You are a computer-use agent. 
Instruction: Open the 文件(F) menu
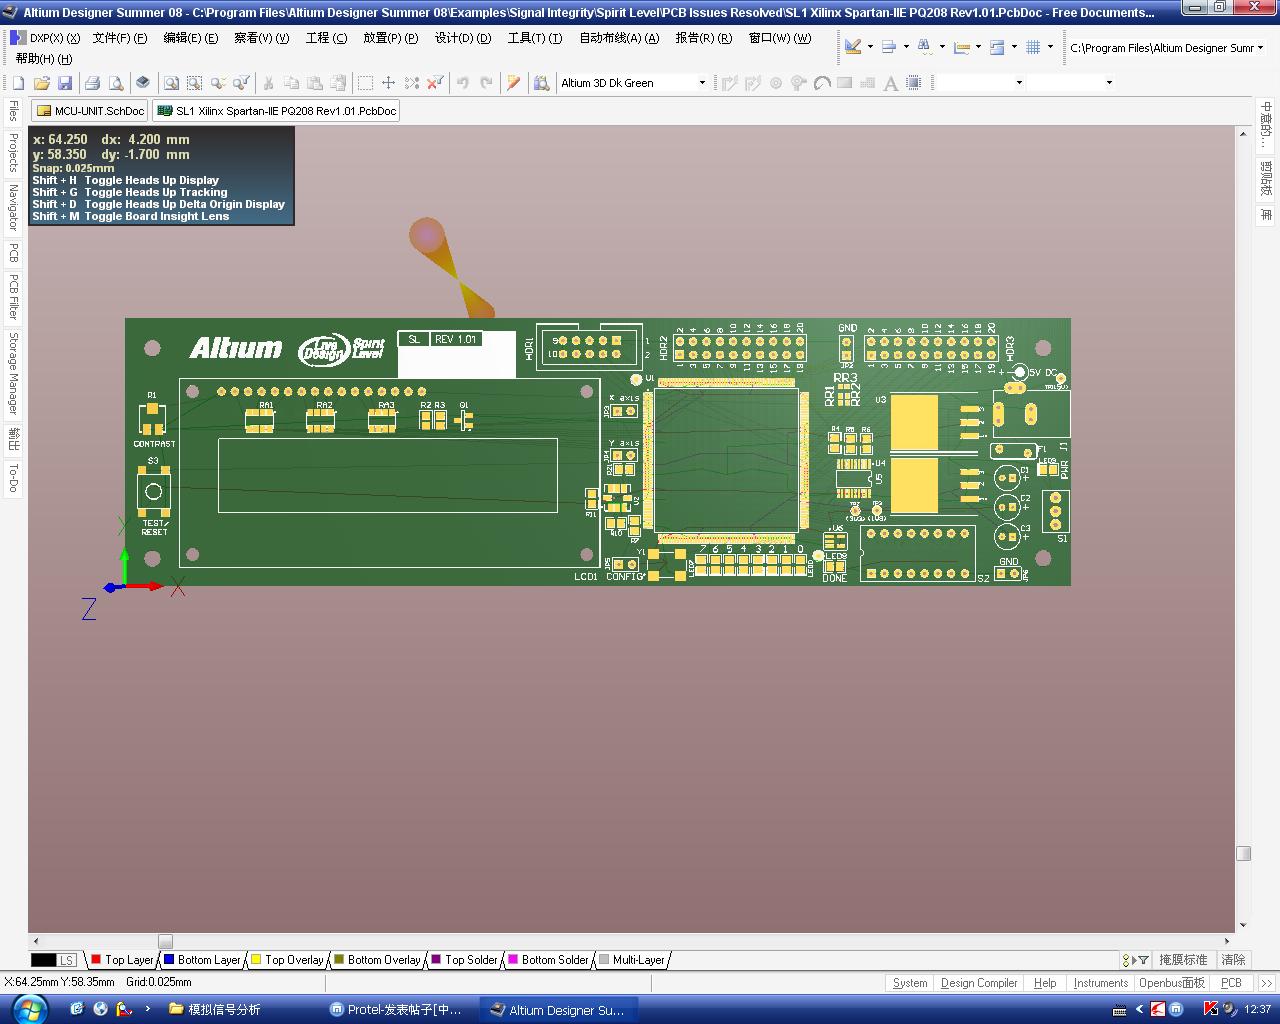coord(119,38)
